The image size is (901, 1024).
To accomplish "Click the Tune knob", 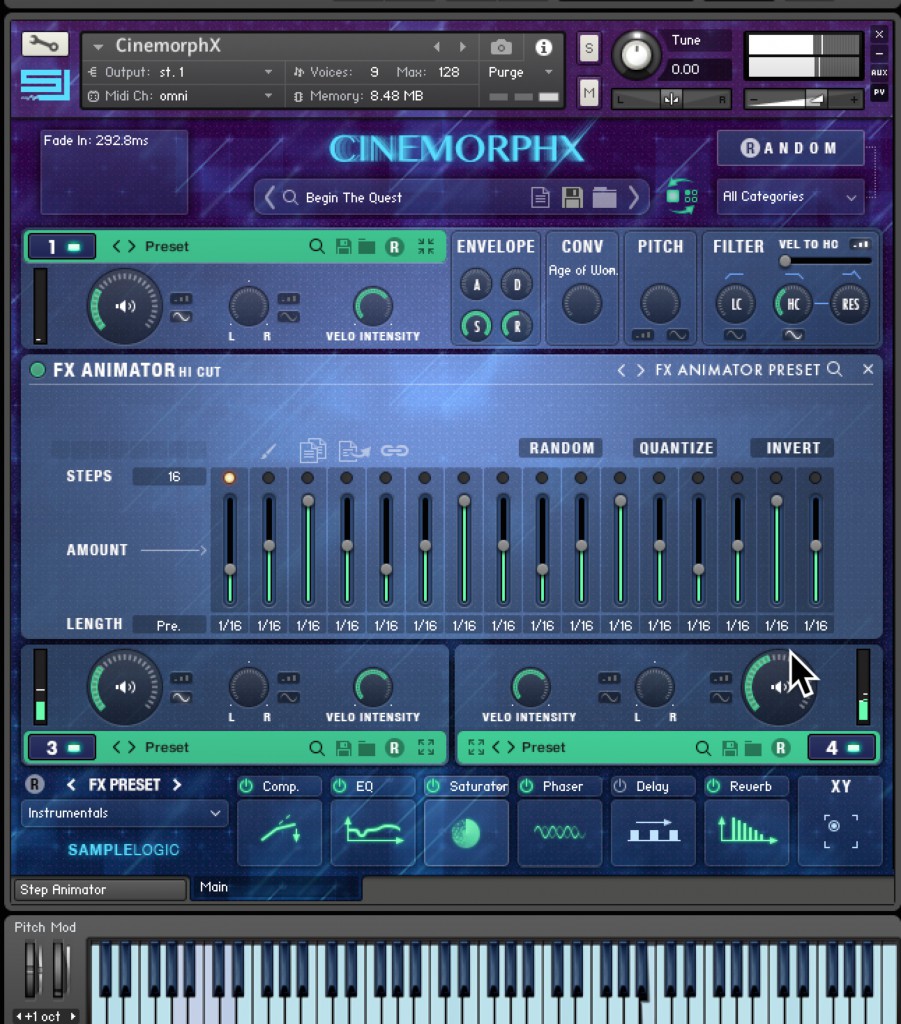I will click(x=636, y=55).
